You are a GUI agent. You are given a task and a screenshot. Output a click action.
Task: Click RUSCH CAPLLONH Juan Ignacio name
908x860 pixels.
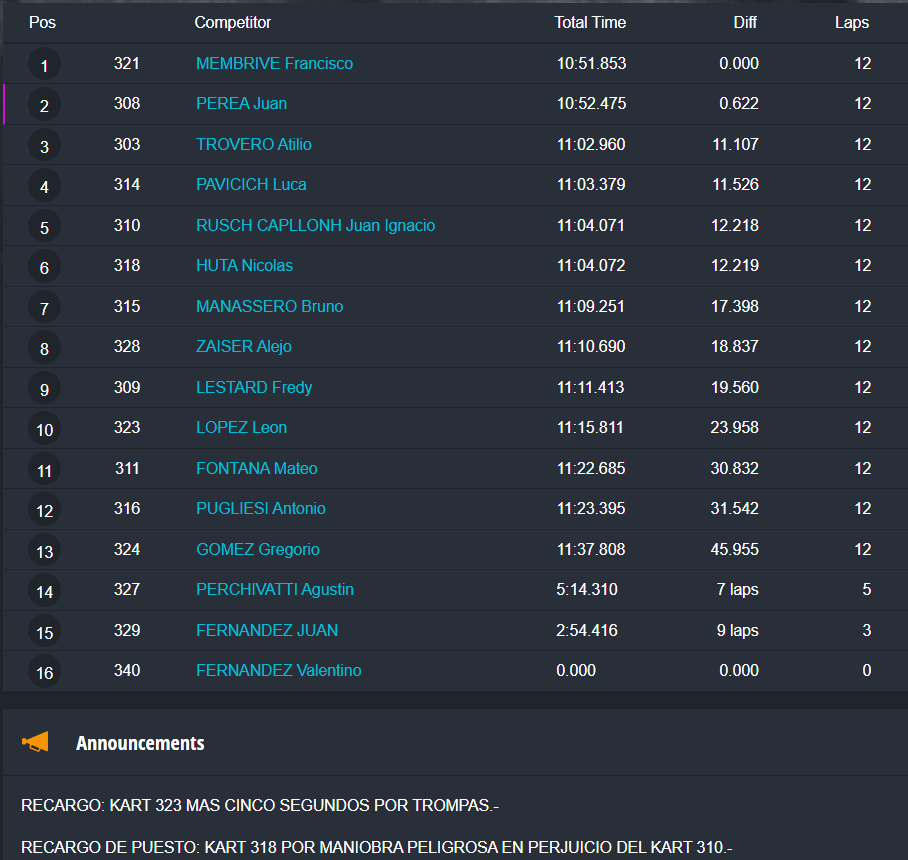[315, 226]
